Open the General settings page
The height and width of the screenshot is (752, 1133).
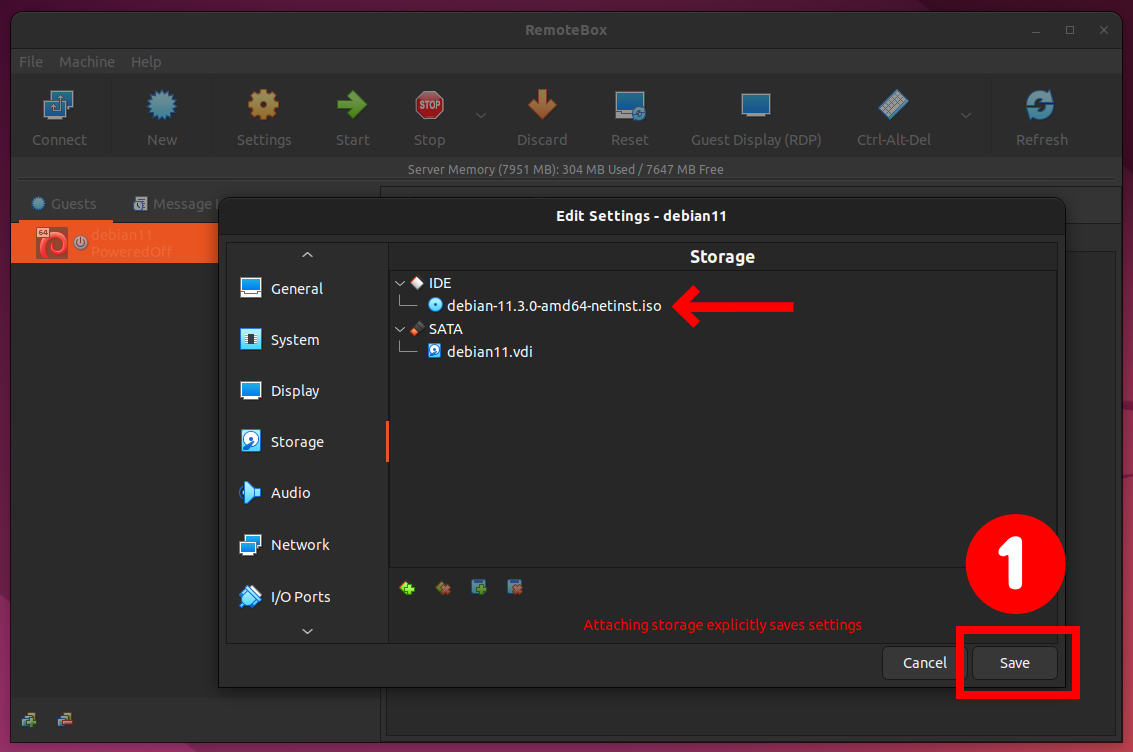coord(306,288)
